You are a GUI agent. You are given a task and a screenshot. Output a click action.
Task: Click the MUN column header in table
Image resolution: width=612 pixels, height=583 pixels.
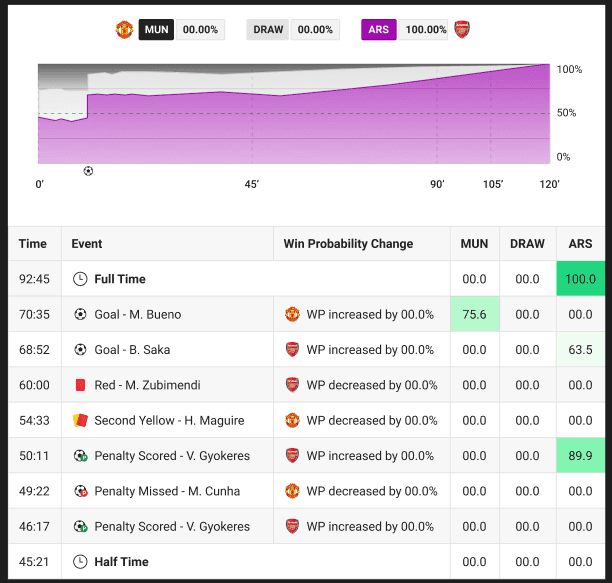click(x=474, y=244)
